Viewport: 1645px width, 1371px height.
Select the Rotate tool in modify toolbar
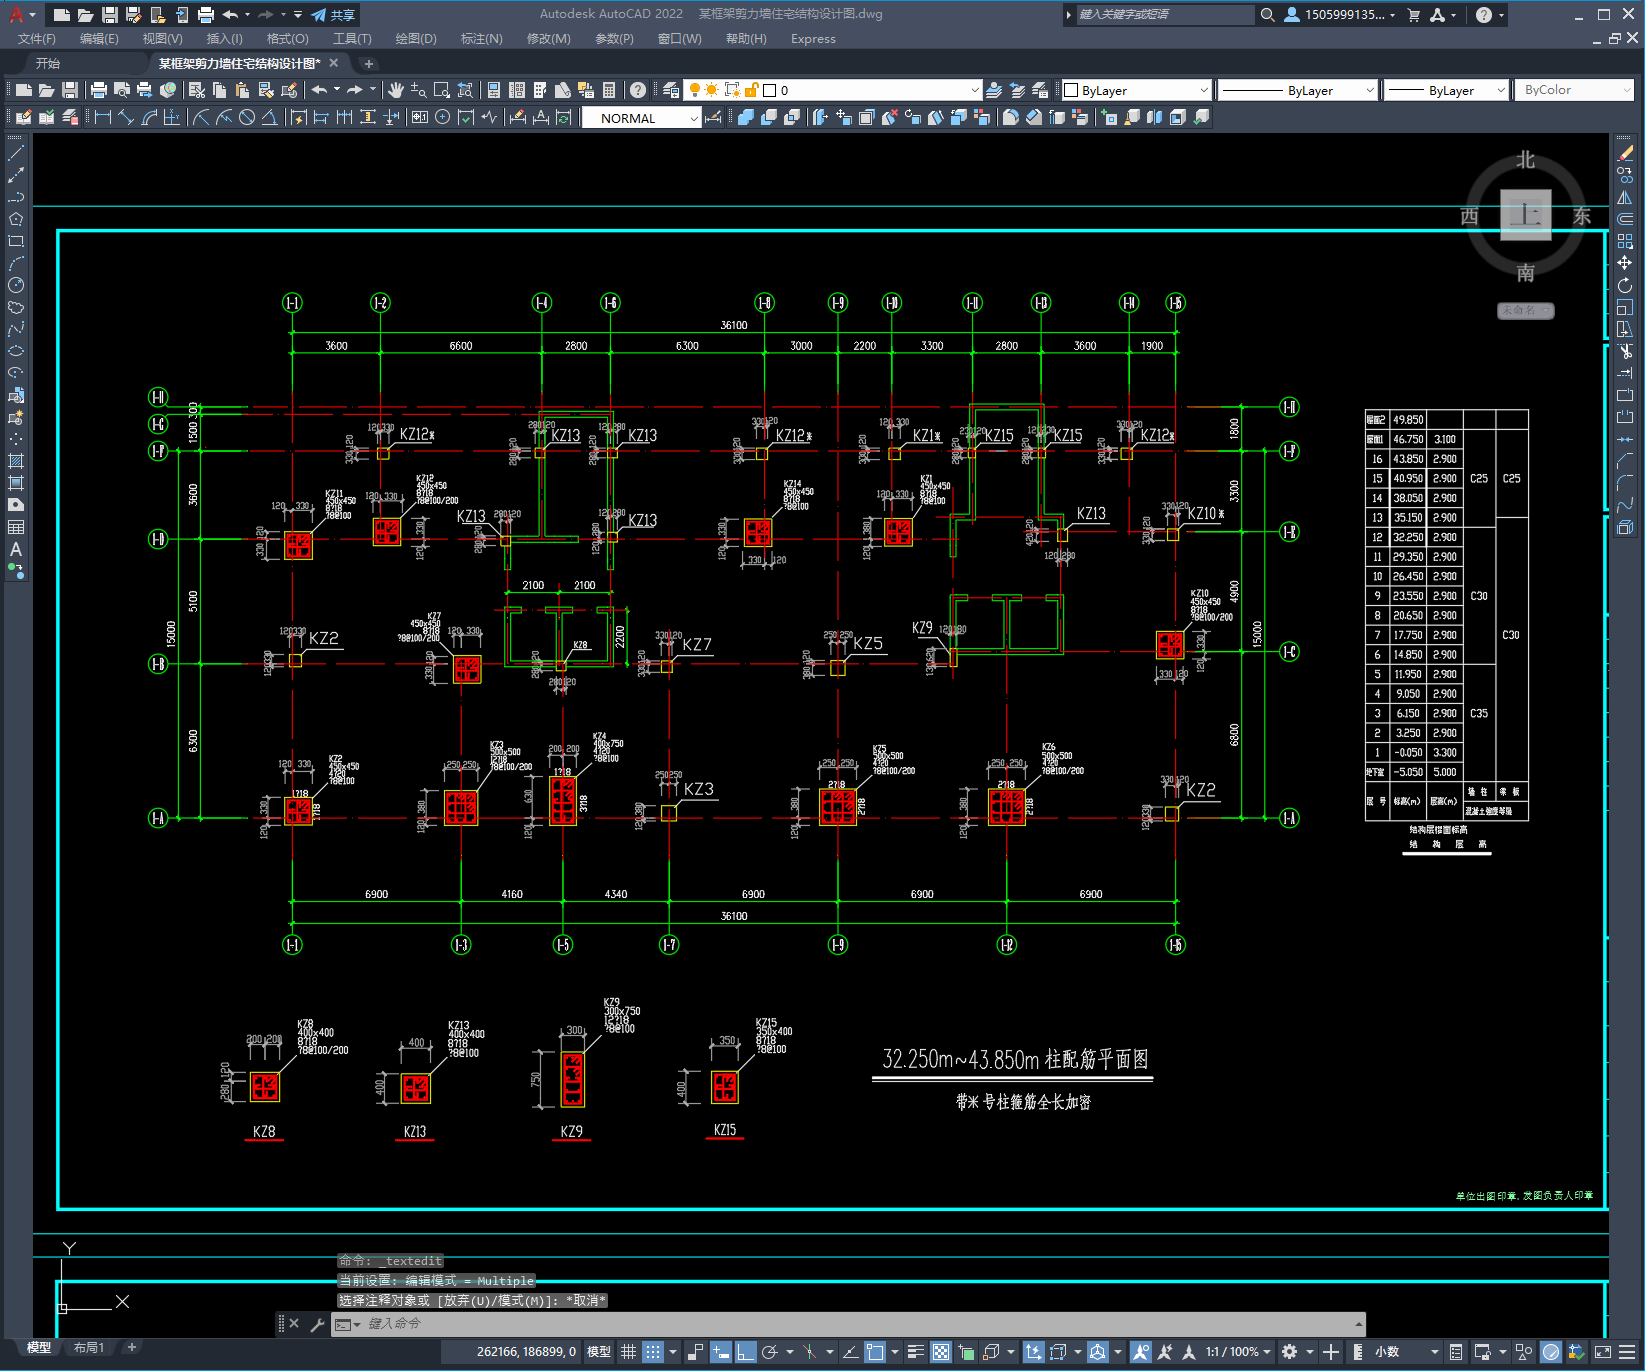(x=1625, y=285)
